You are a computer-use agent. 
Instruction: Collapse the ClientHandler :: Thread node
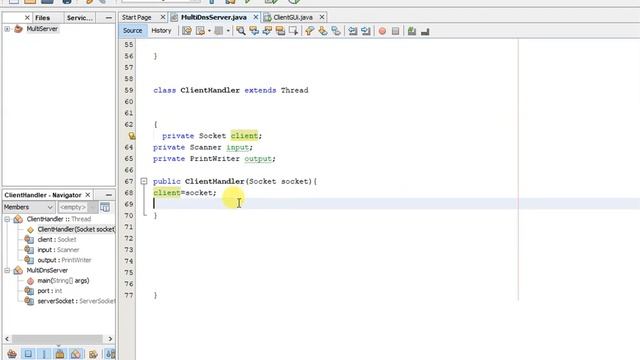7,219
